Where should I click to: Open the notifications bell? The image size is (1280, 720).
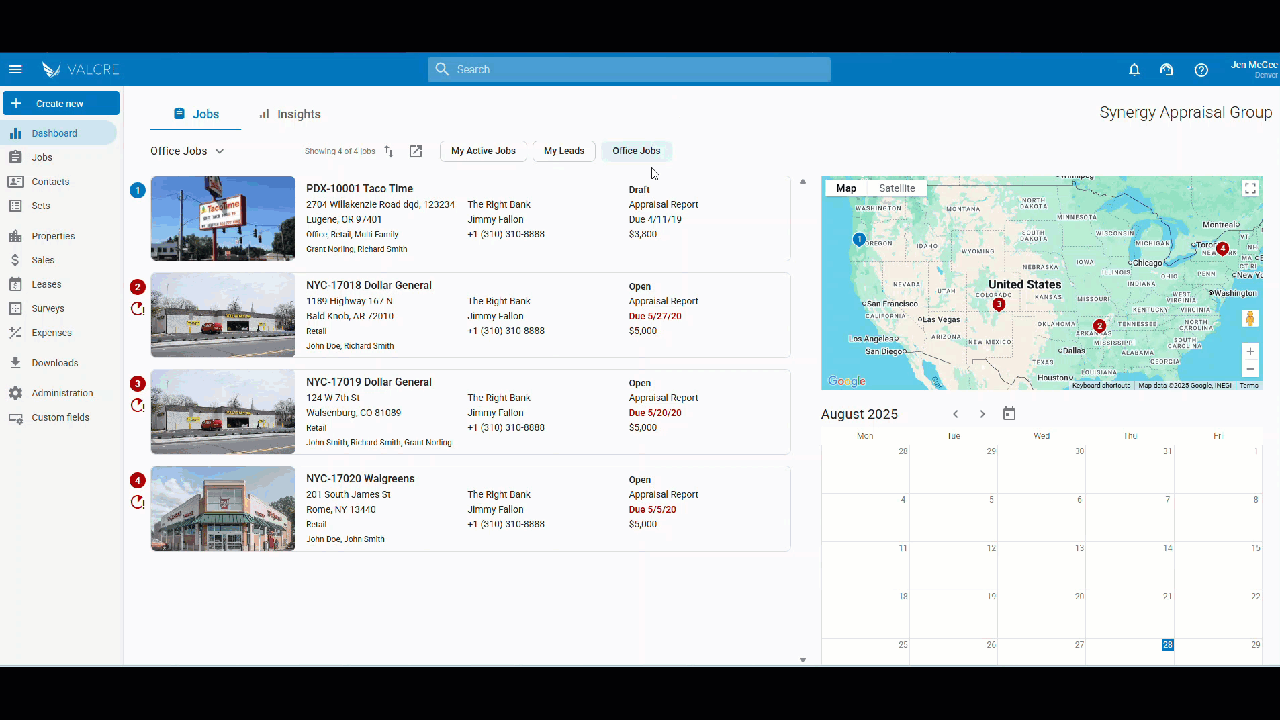click(x=1134, y=69)
